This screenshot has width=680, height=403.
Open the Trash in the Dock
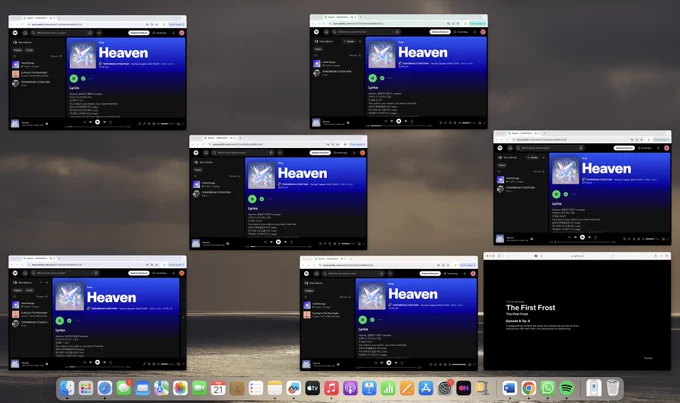(612, 388)
